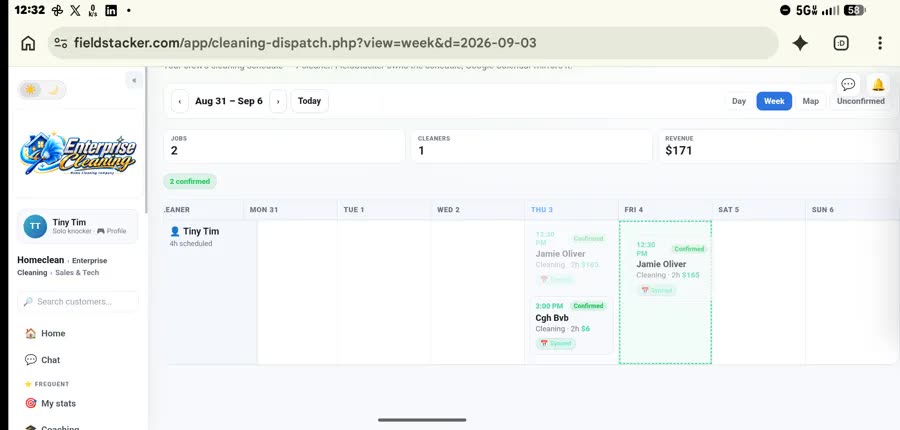900x430 pixels.
Task: Click the Today button
Action: pyautogui.click(x=309, y=101)
